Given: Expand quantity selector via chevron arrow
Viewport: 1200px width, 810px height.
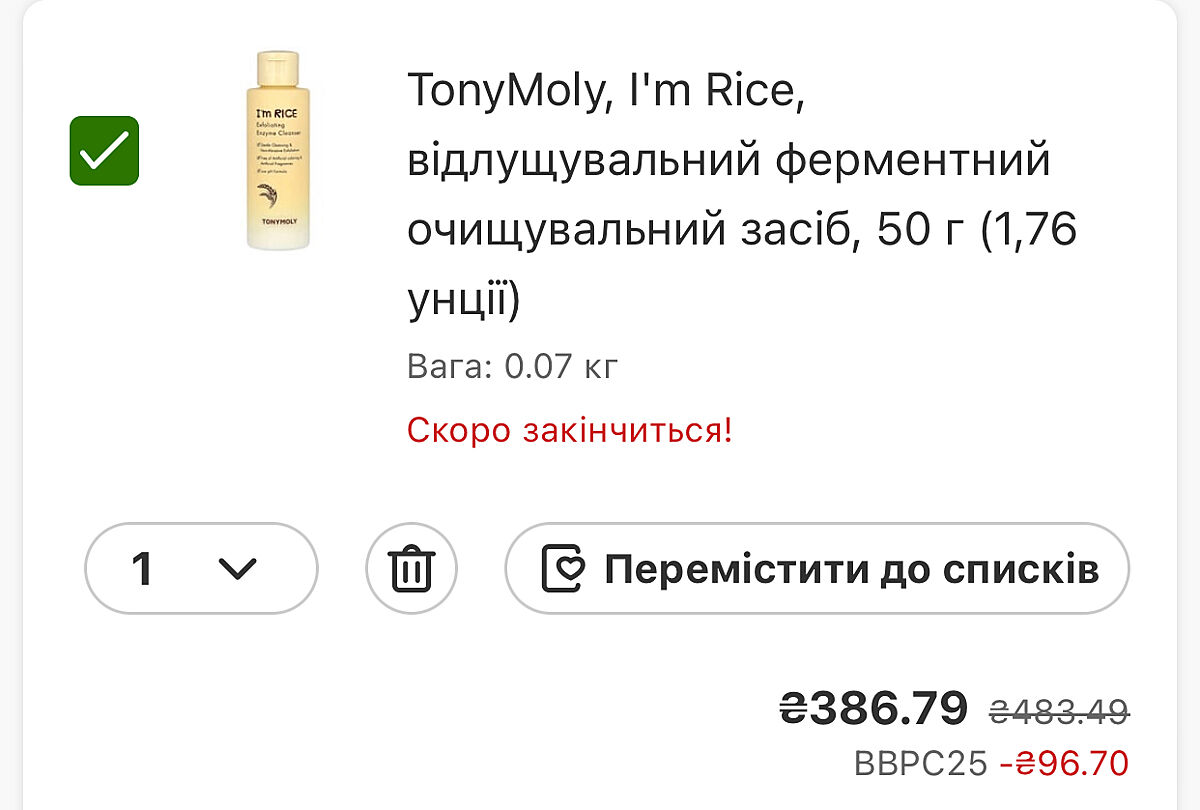Looking at the screenshot, I should point(237,569).
